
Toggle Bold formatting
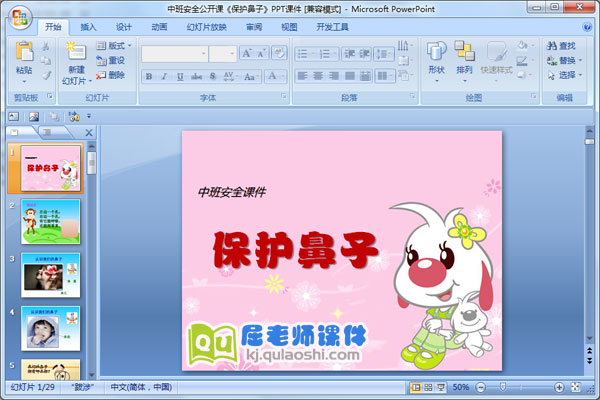[x=149, y=77]
